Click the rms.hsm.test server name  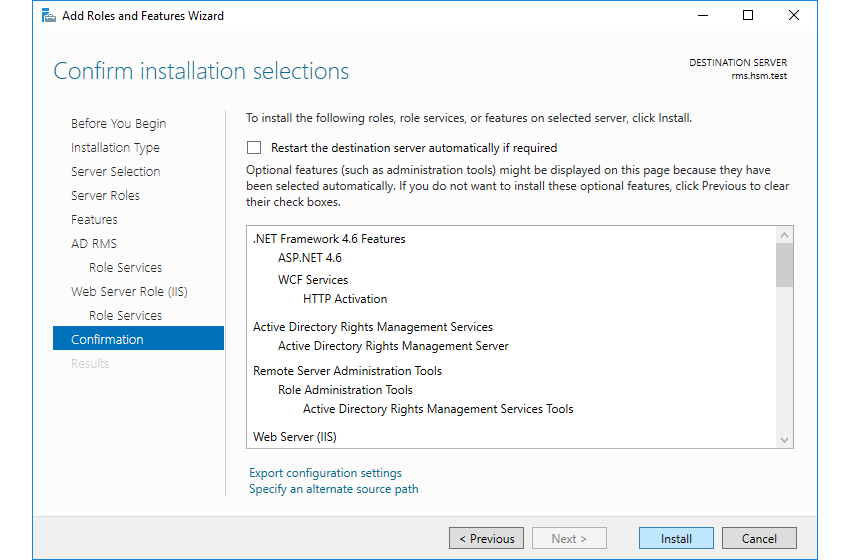[759, 76]
